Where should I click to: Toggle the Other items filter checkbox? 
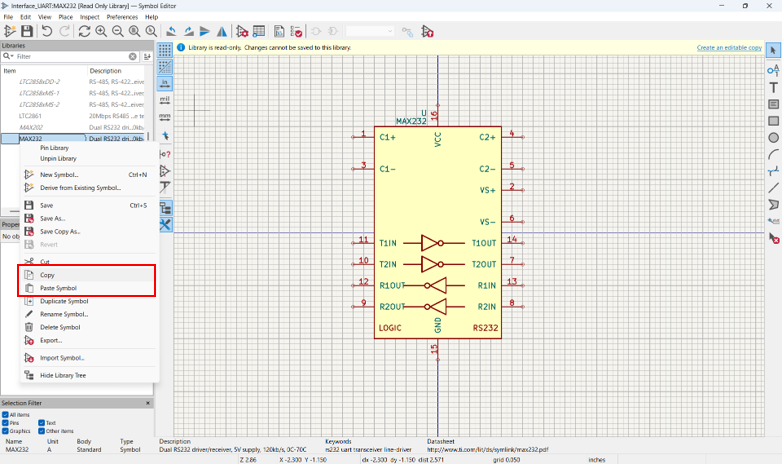42,431
